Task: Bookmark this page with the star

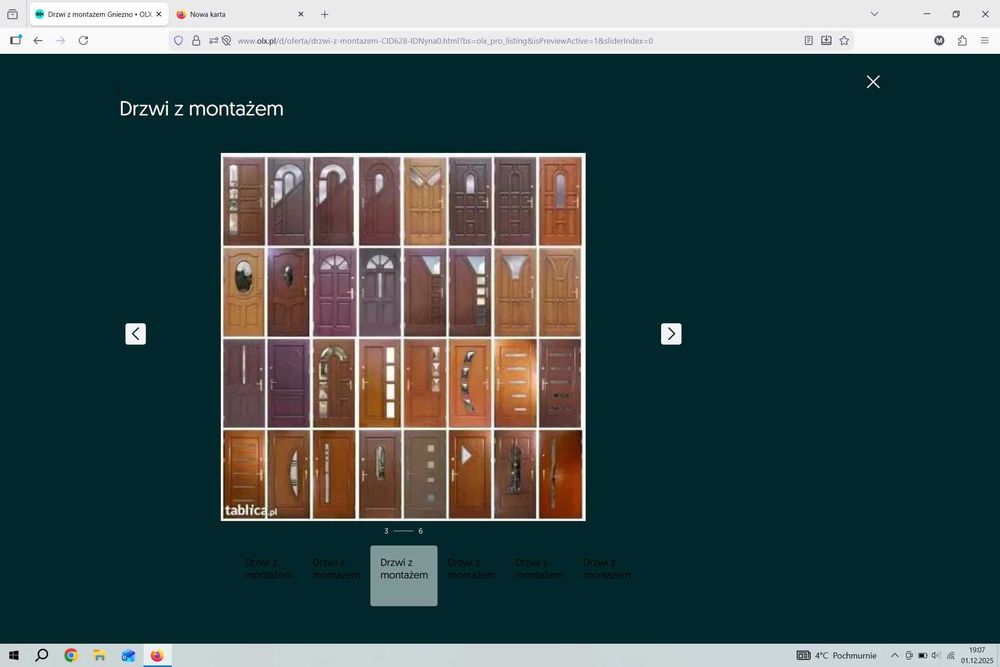Action: pyautogui.click(x=844, y=41)
